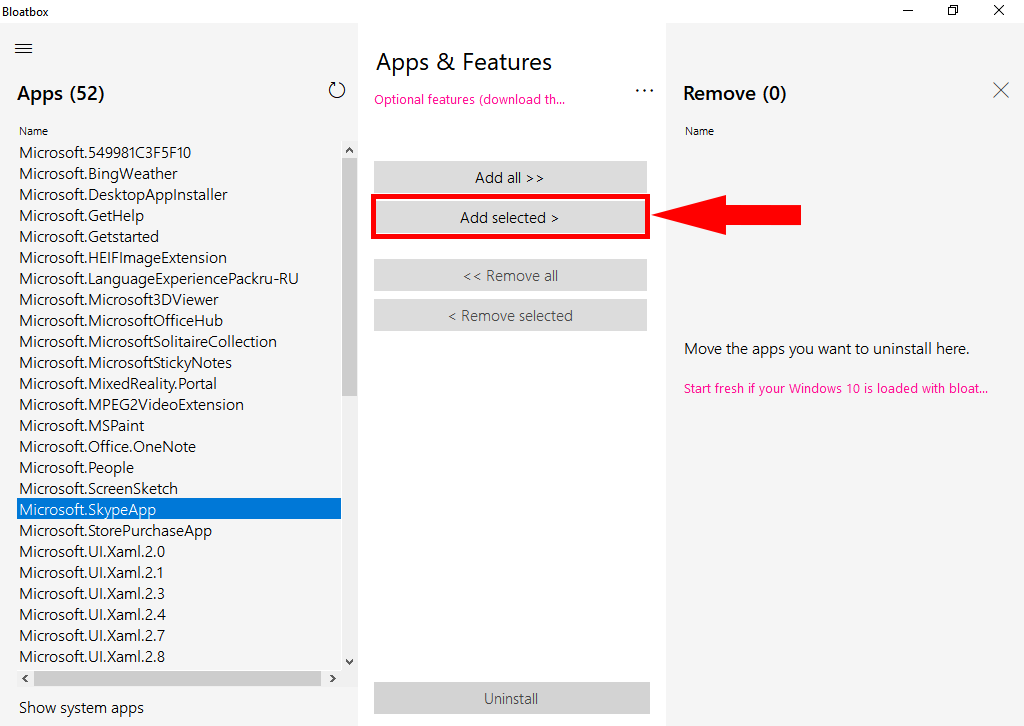
Task: Open the hamburger menu
Action: (x=24, y=48)
